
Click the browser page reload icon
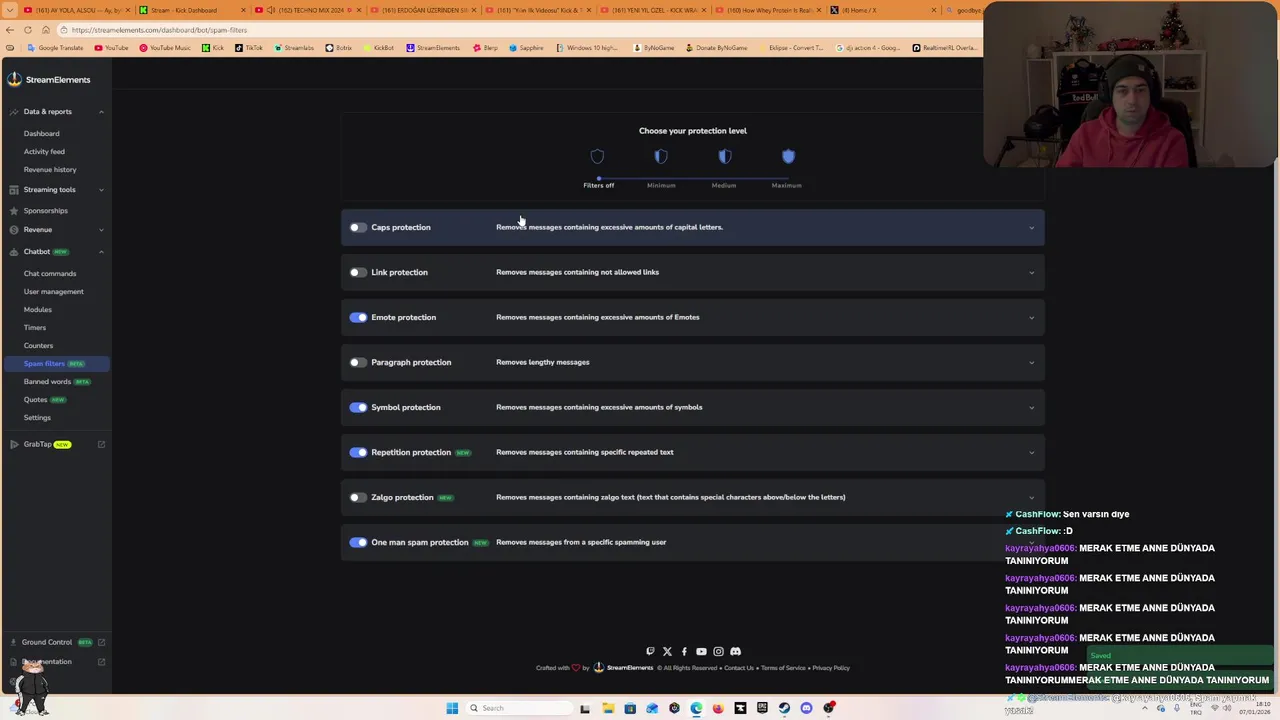click(x=28, y=30)
